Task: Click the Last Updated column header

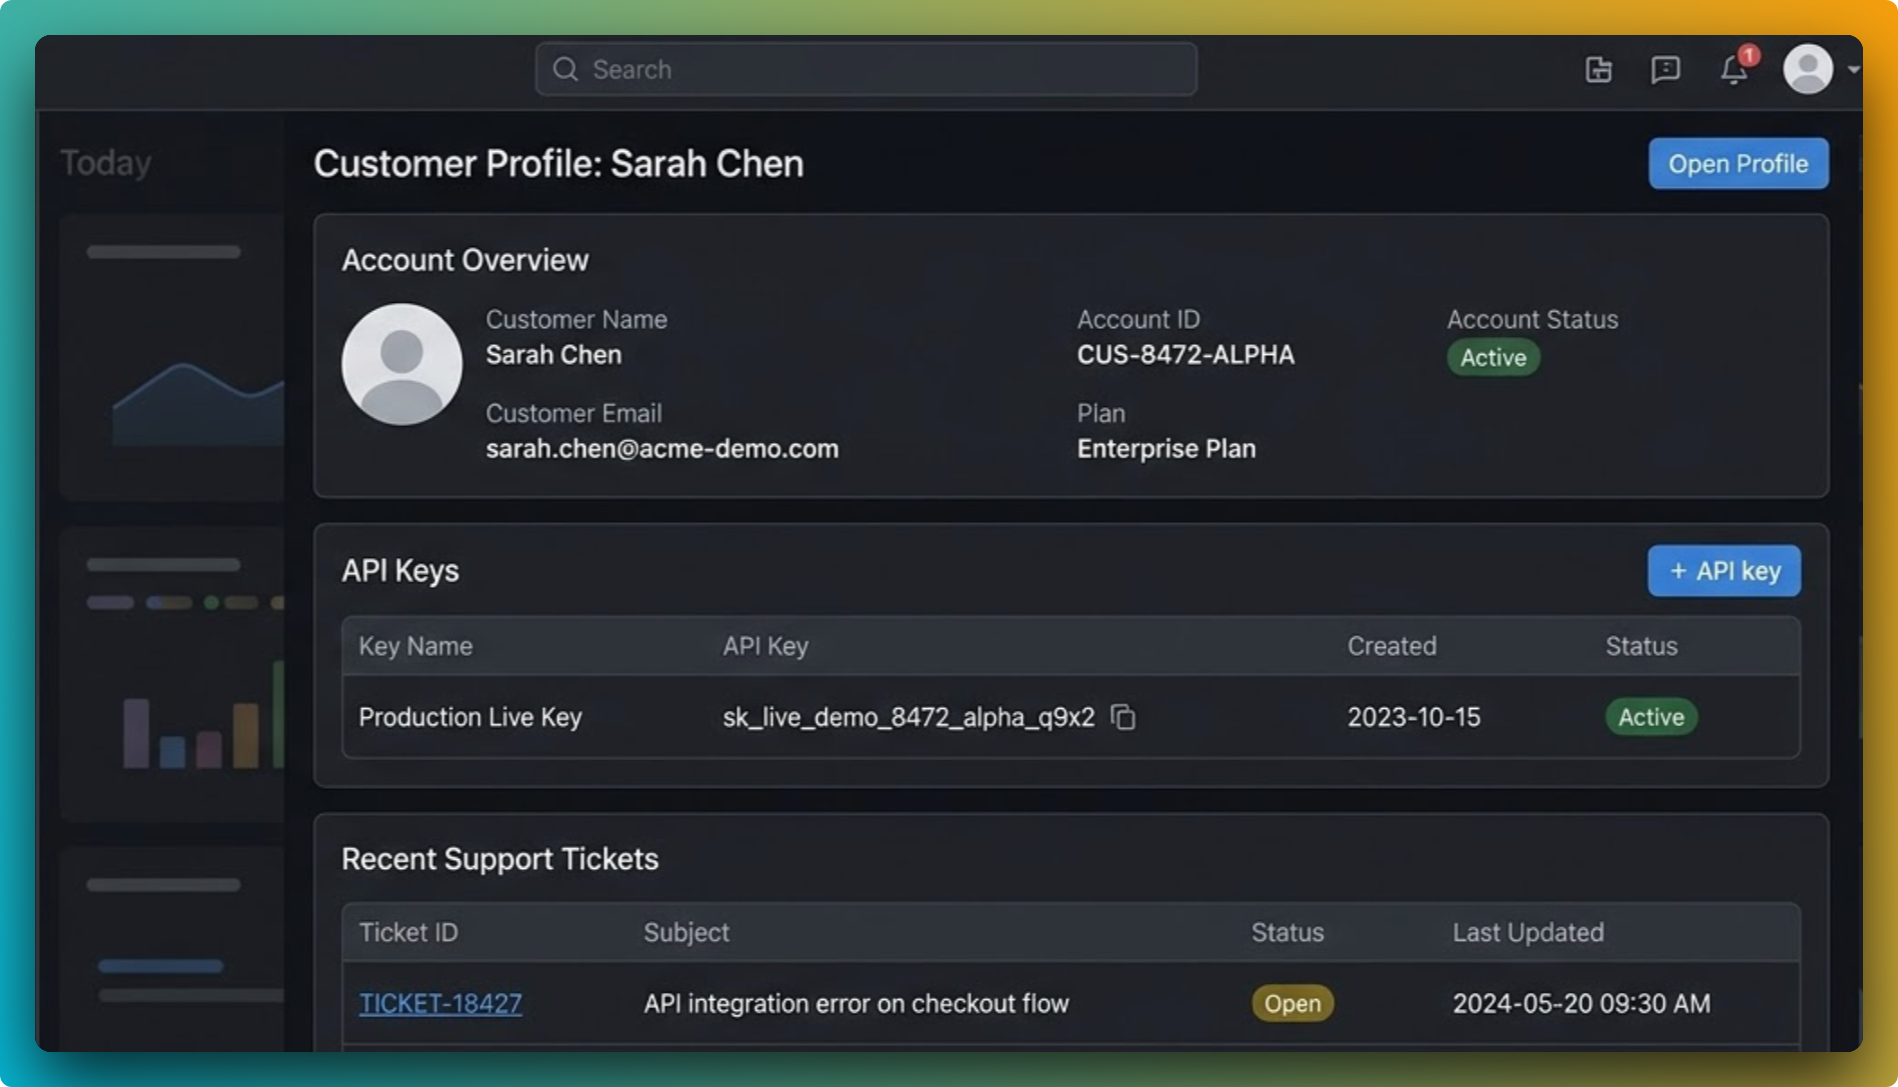Action: pos(1528,932)
